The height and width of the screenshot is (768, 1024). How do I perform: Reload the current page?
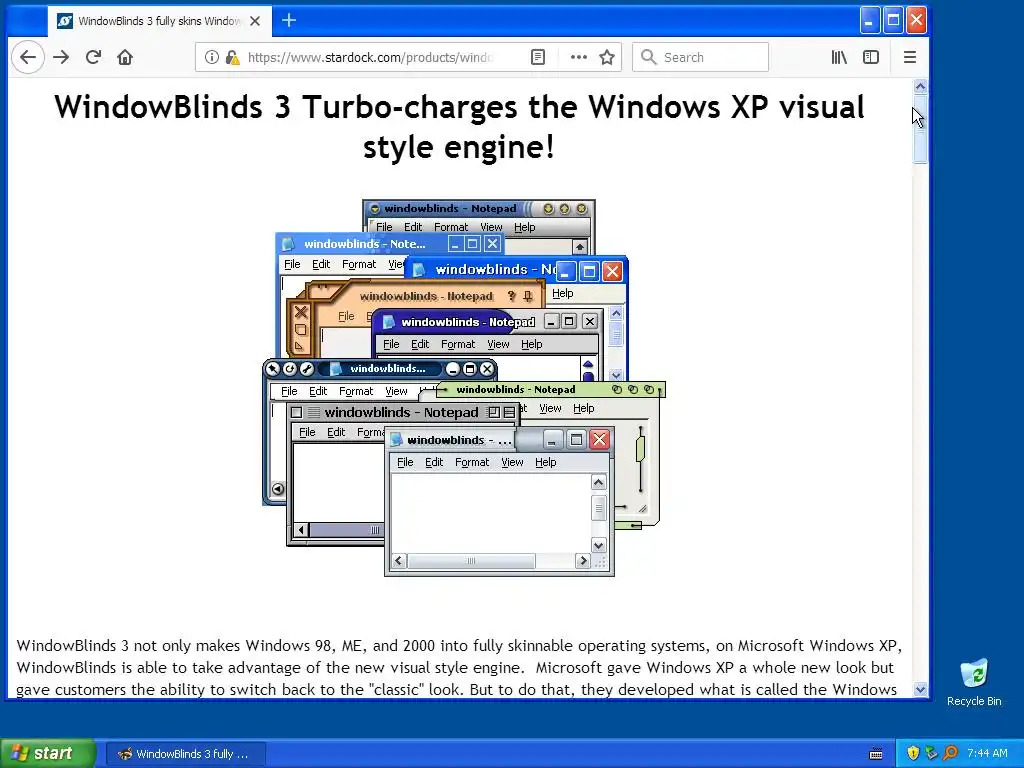coord(93,57)
